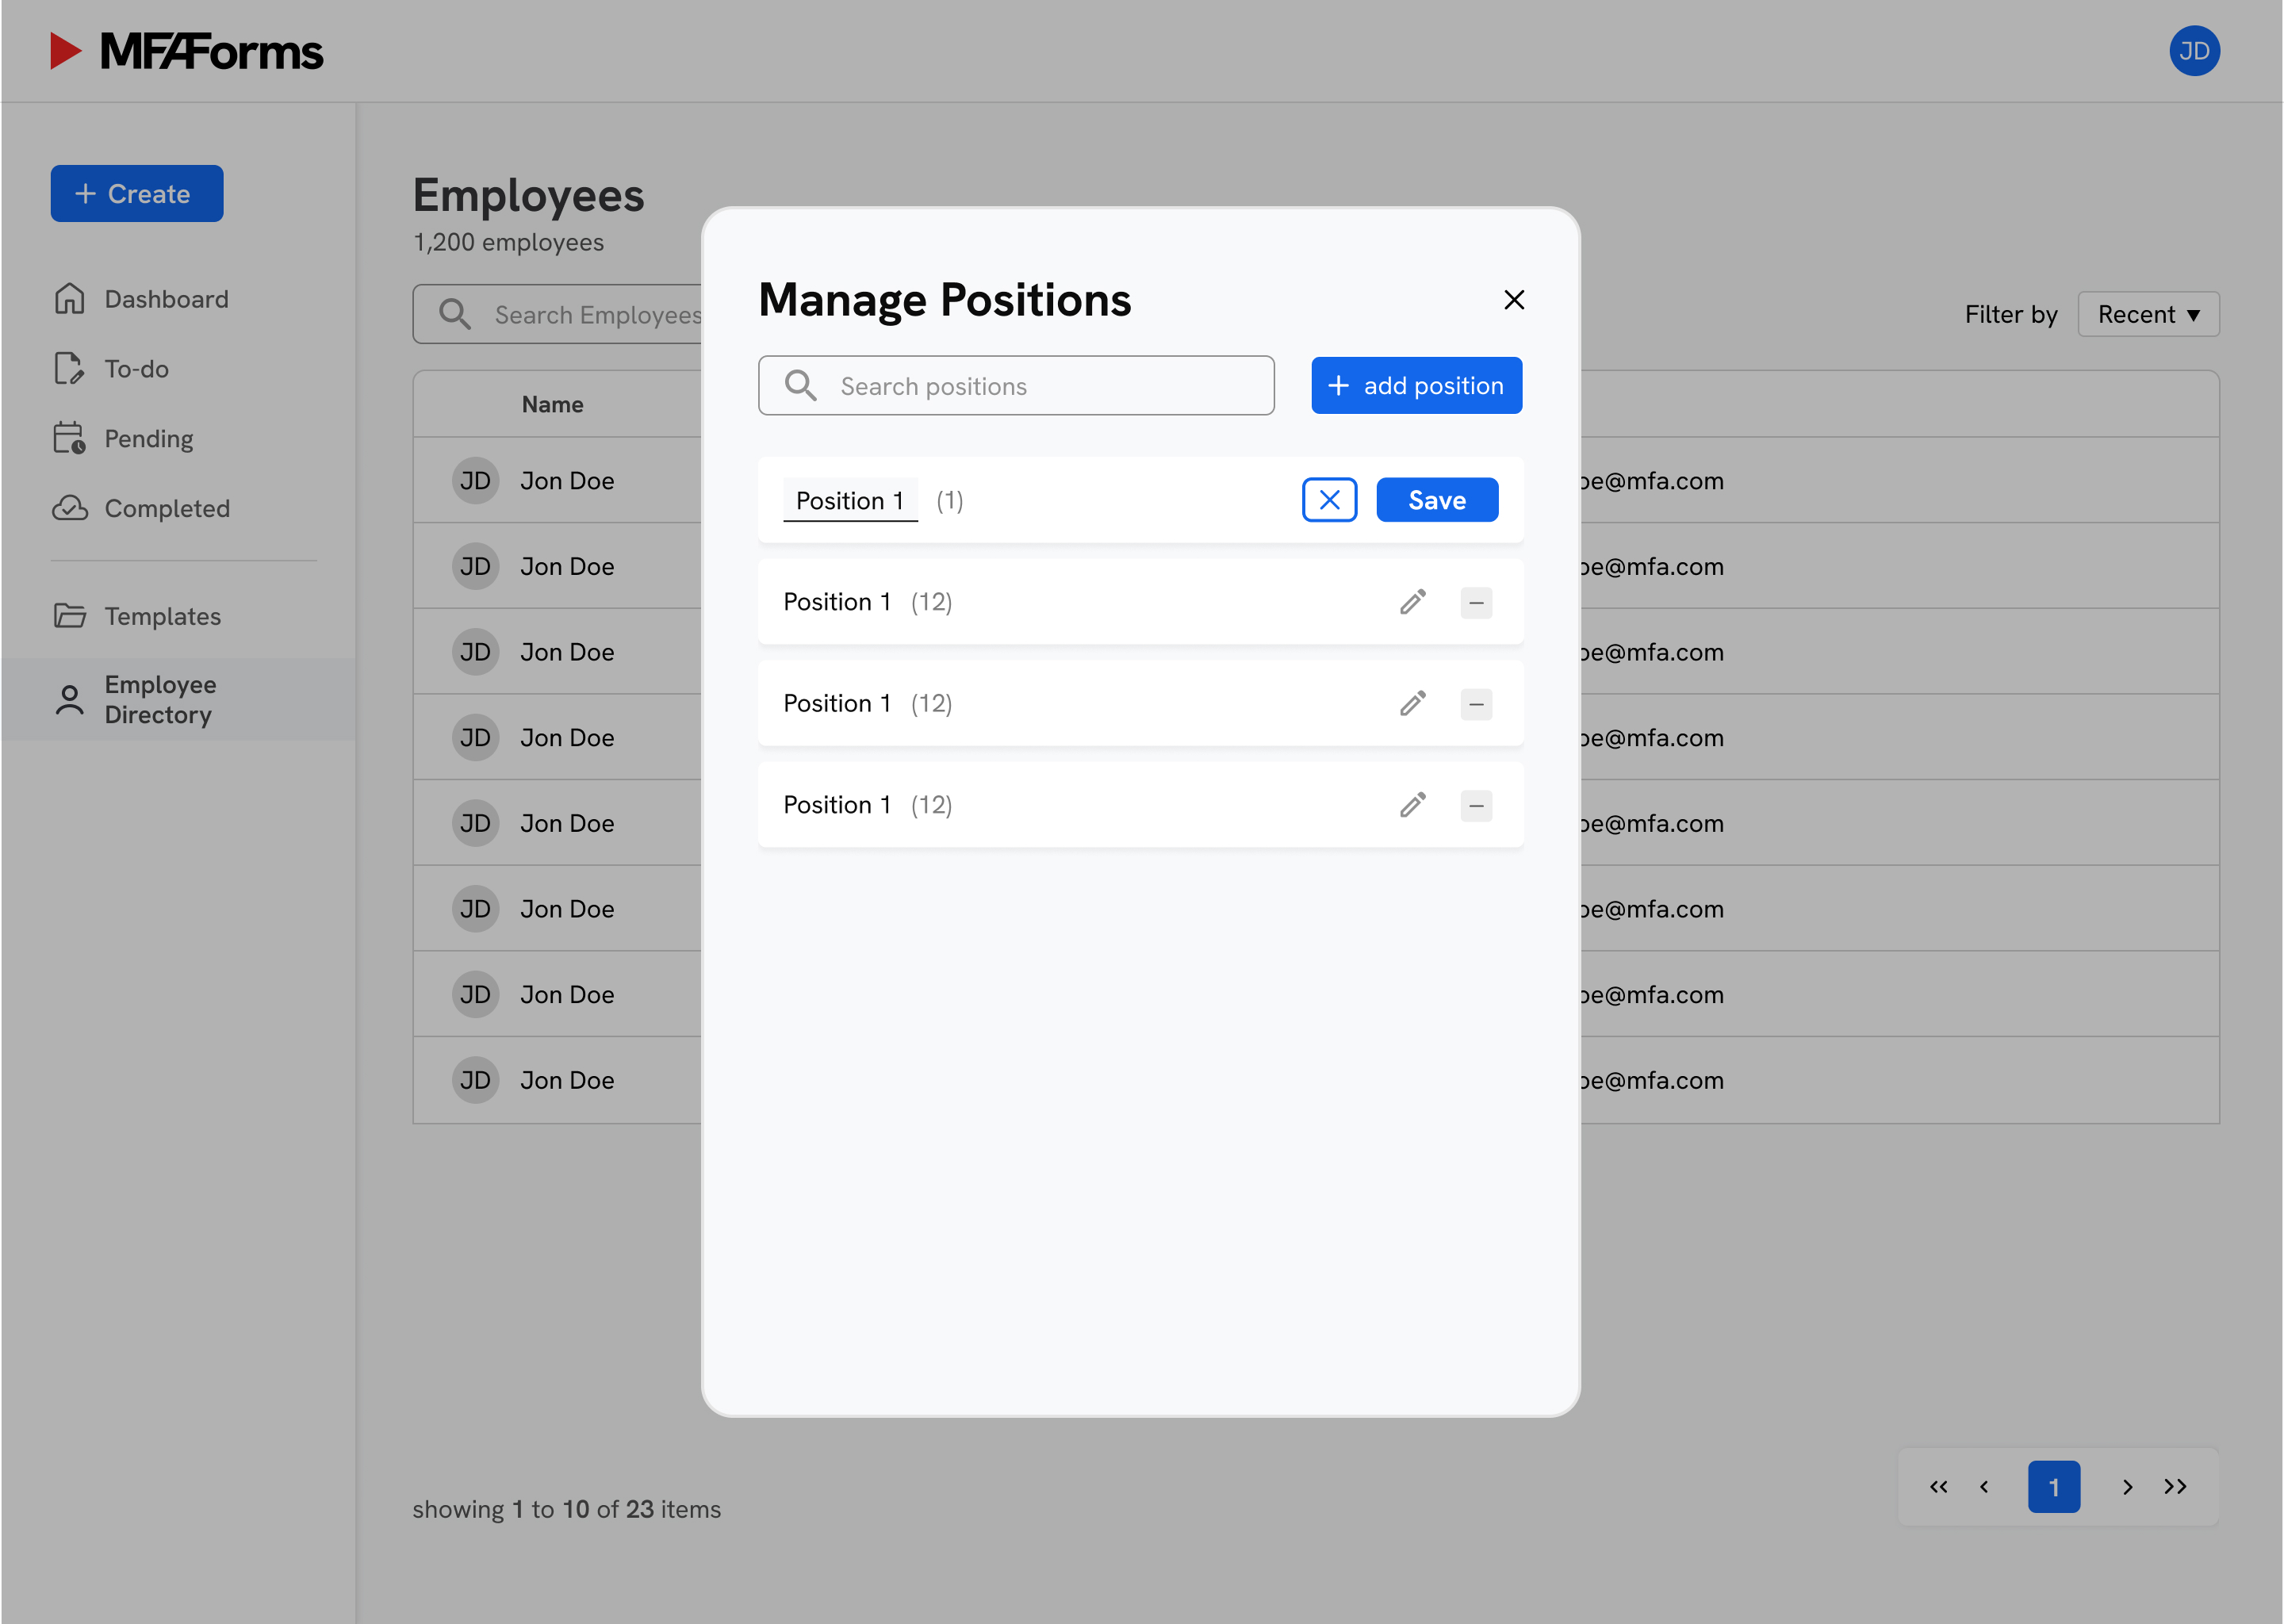The height and width of the screenshot is (1624, 2284).
Task: Open Pending forms in sidebar
Action: (x=148, y=439)
